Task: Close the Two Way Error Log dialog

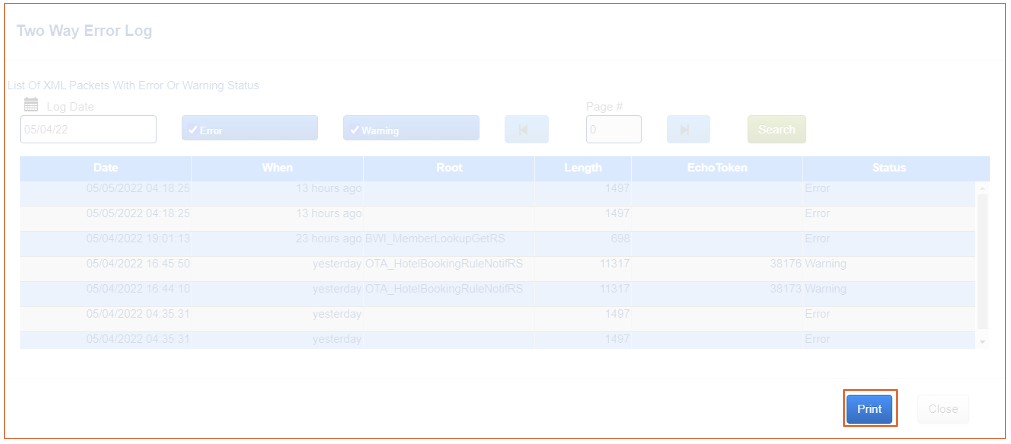Action: pos(942,409)
